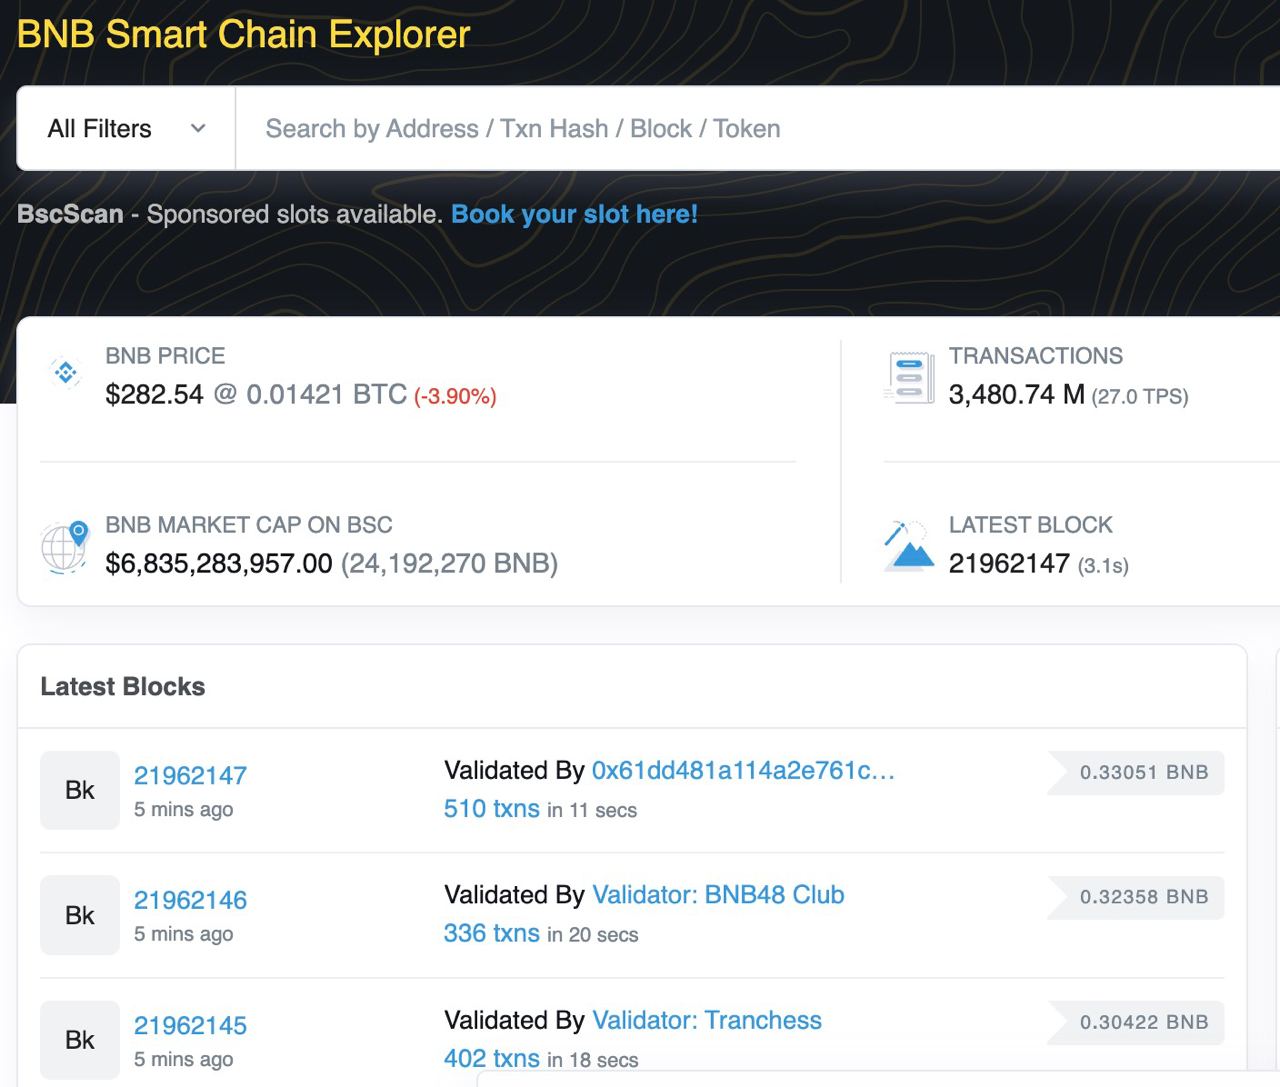1280x1087 pixels.
Task: Click the 0.01421 BTC price text
Action: point(327,394)
